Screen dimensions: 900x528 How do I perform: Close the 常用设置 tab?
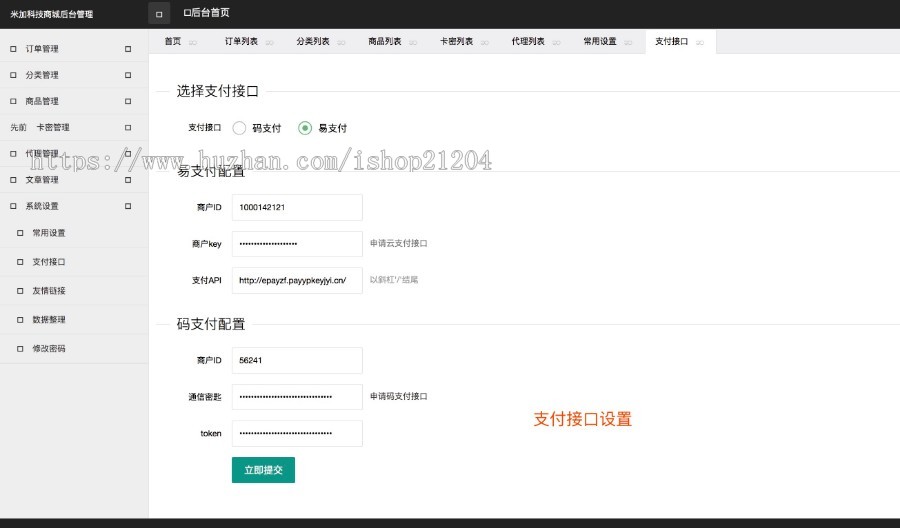click(628, 42)
